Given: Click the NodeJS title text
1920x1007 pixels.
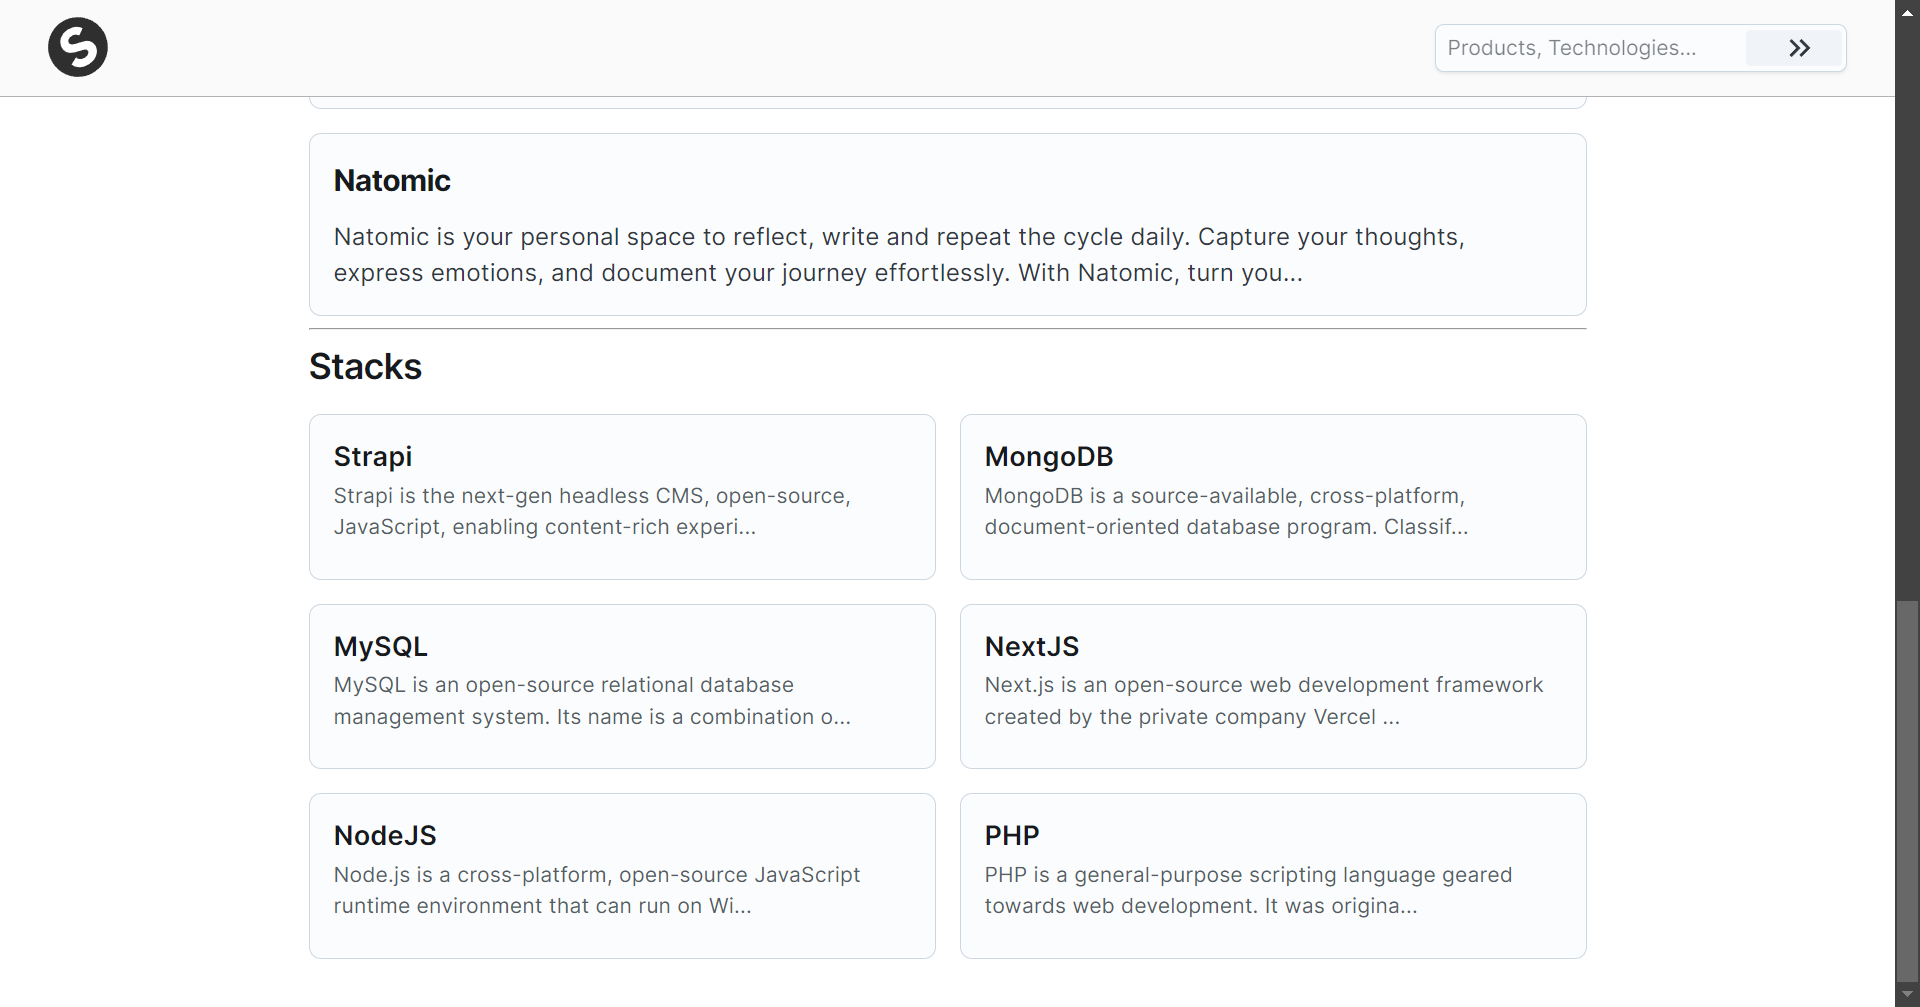Looking at the screenshot, I should [x=385, y=836].
